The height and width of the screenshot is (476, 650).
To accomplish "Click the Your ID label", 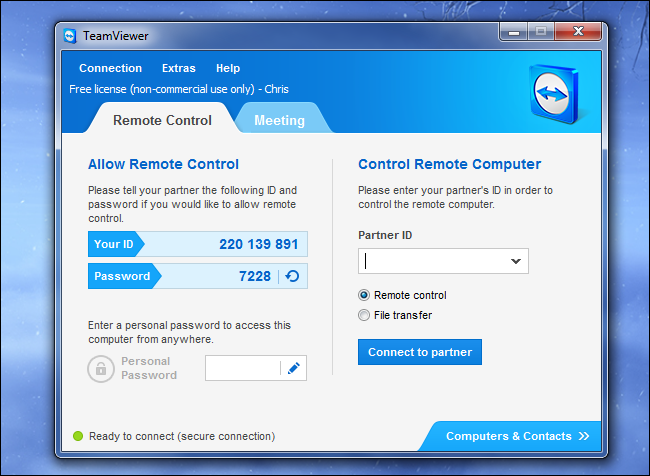I will click(114, 244).
